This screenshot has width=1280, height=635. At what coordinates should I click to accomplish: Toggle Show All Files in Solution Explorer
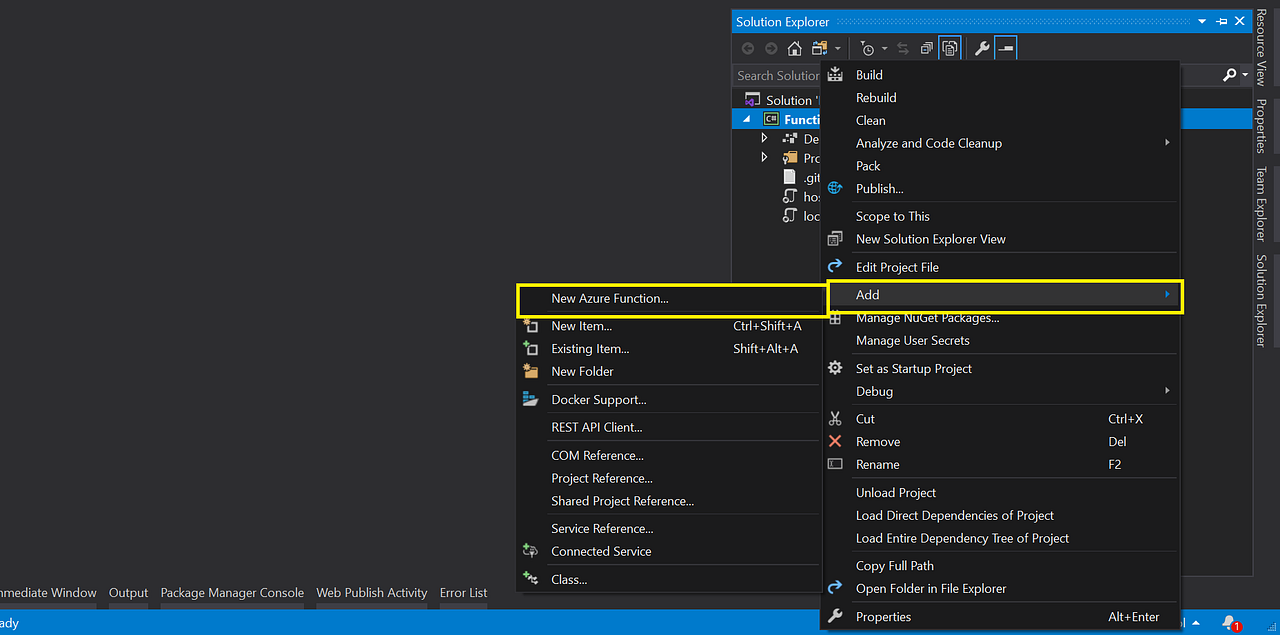[x=950, y=47]
